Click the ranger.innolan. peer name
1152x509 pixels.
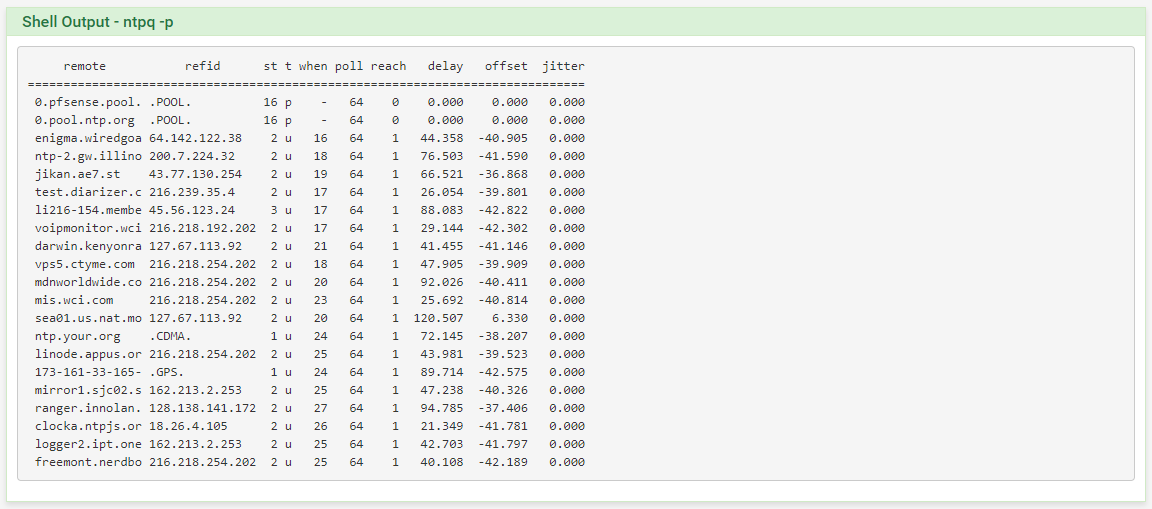click(x=88, y=408)
